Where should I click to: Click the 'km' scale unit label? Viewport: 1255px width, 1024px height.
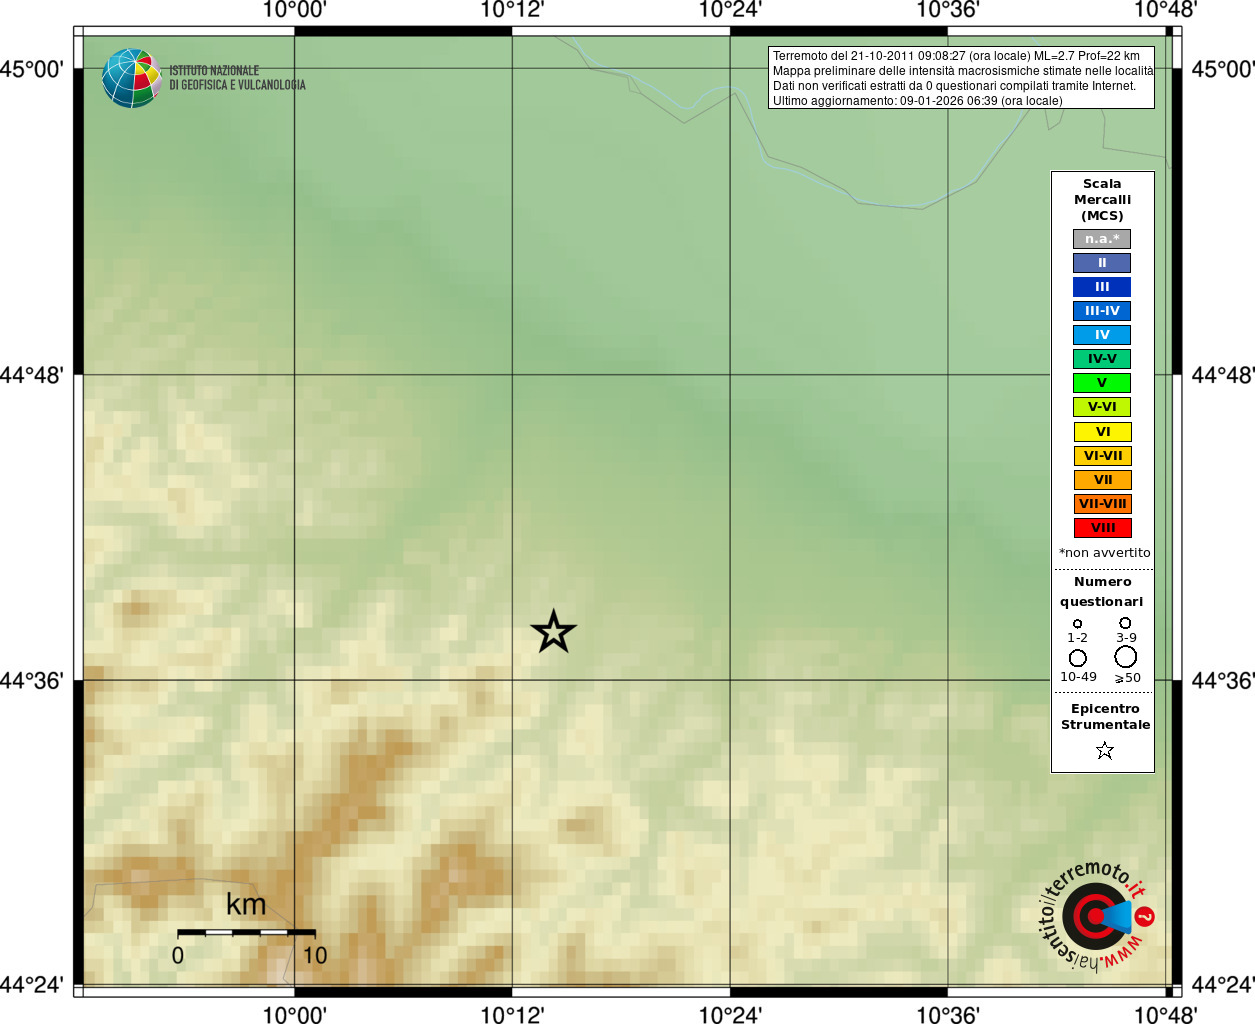click(246, 904)
